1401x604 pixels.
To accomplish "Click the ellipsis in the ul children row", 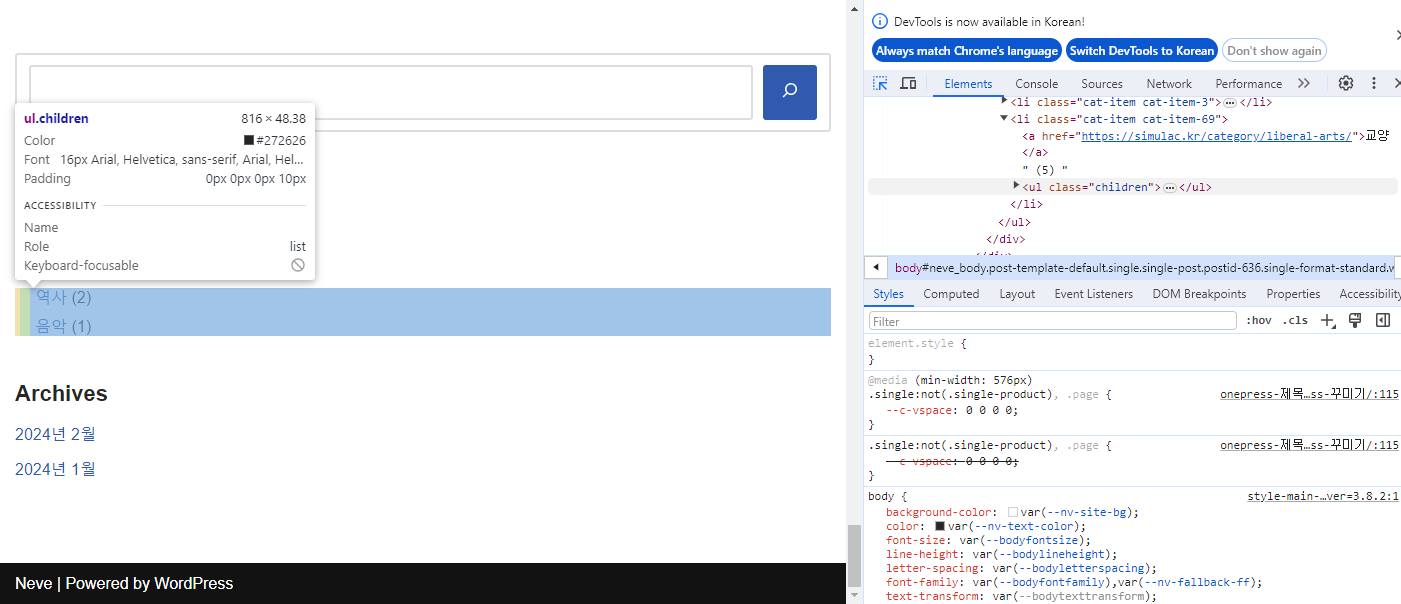I will (x=1169, y=188).
